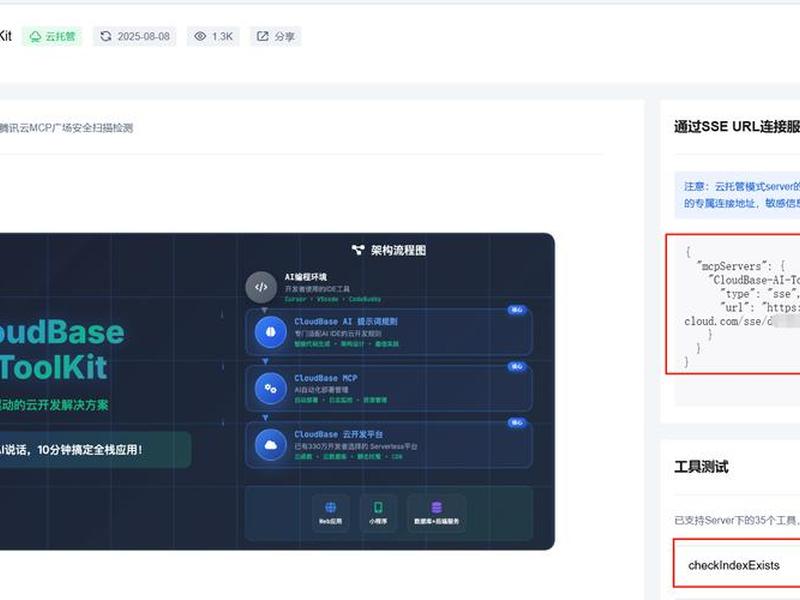Image resolution: width=800 pixels, height=600 pixels.
Task: Click the code brackets icon for AI编程环境
Action: [261, 287]
